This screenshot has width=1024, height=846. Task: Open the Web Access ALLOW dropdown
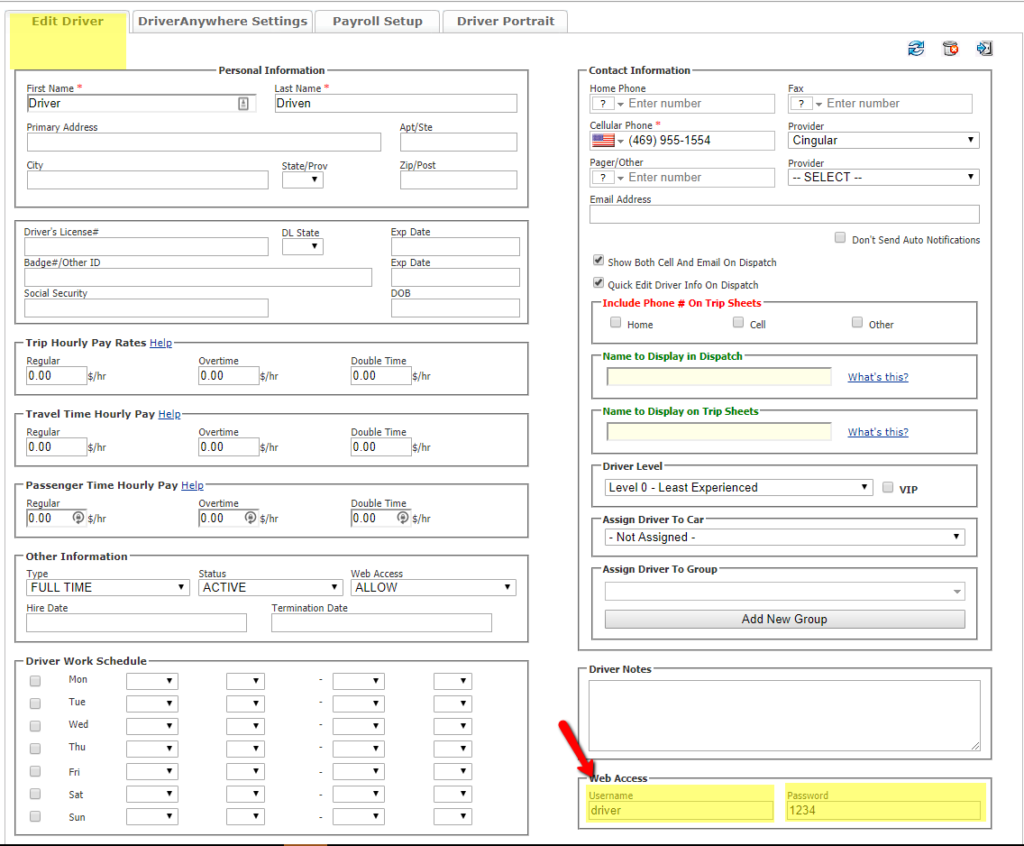(x=433, y=588)
